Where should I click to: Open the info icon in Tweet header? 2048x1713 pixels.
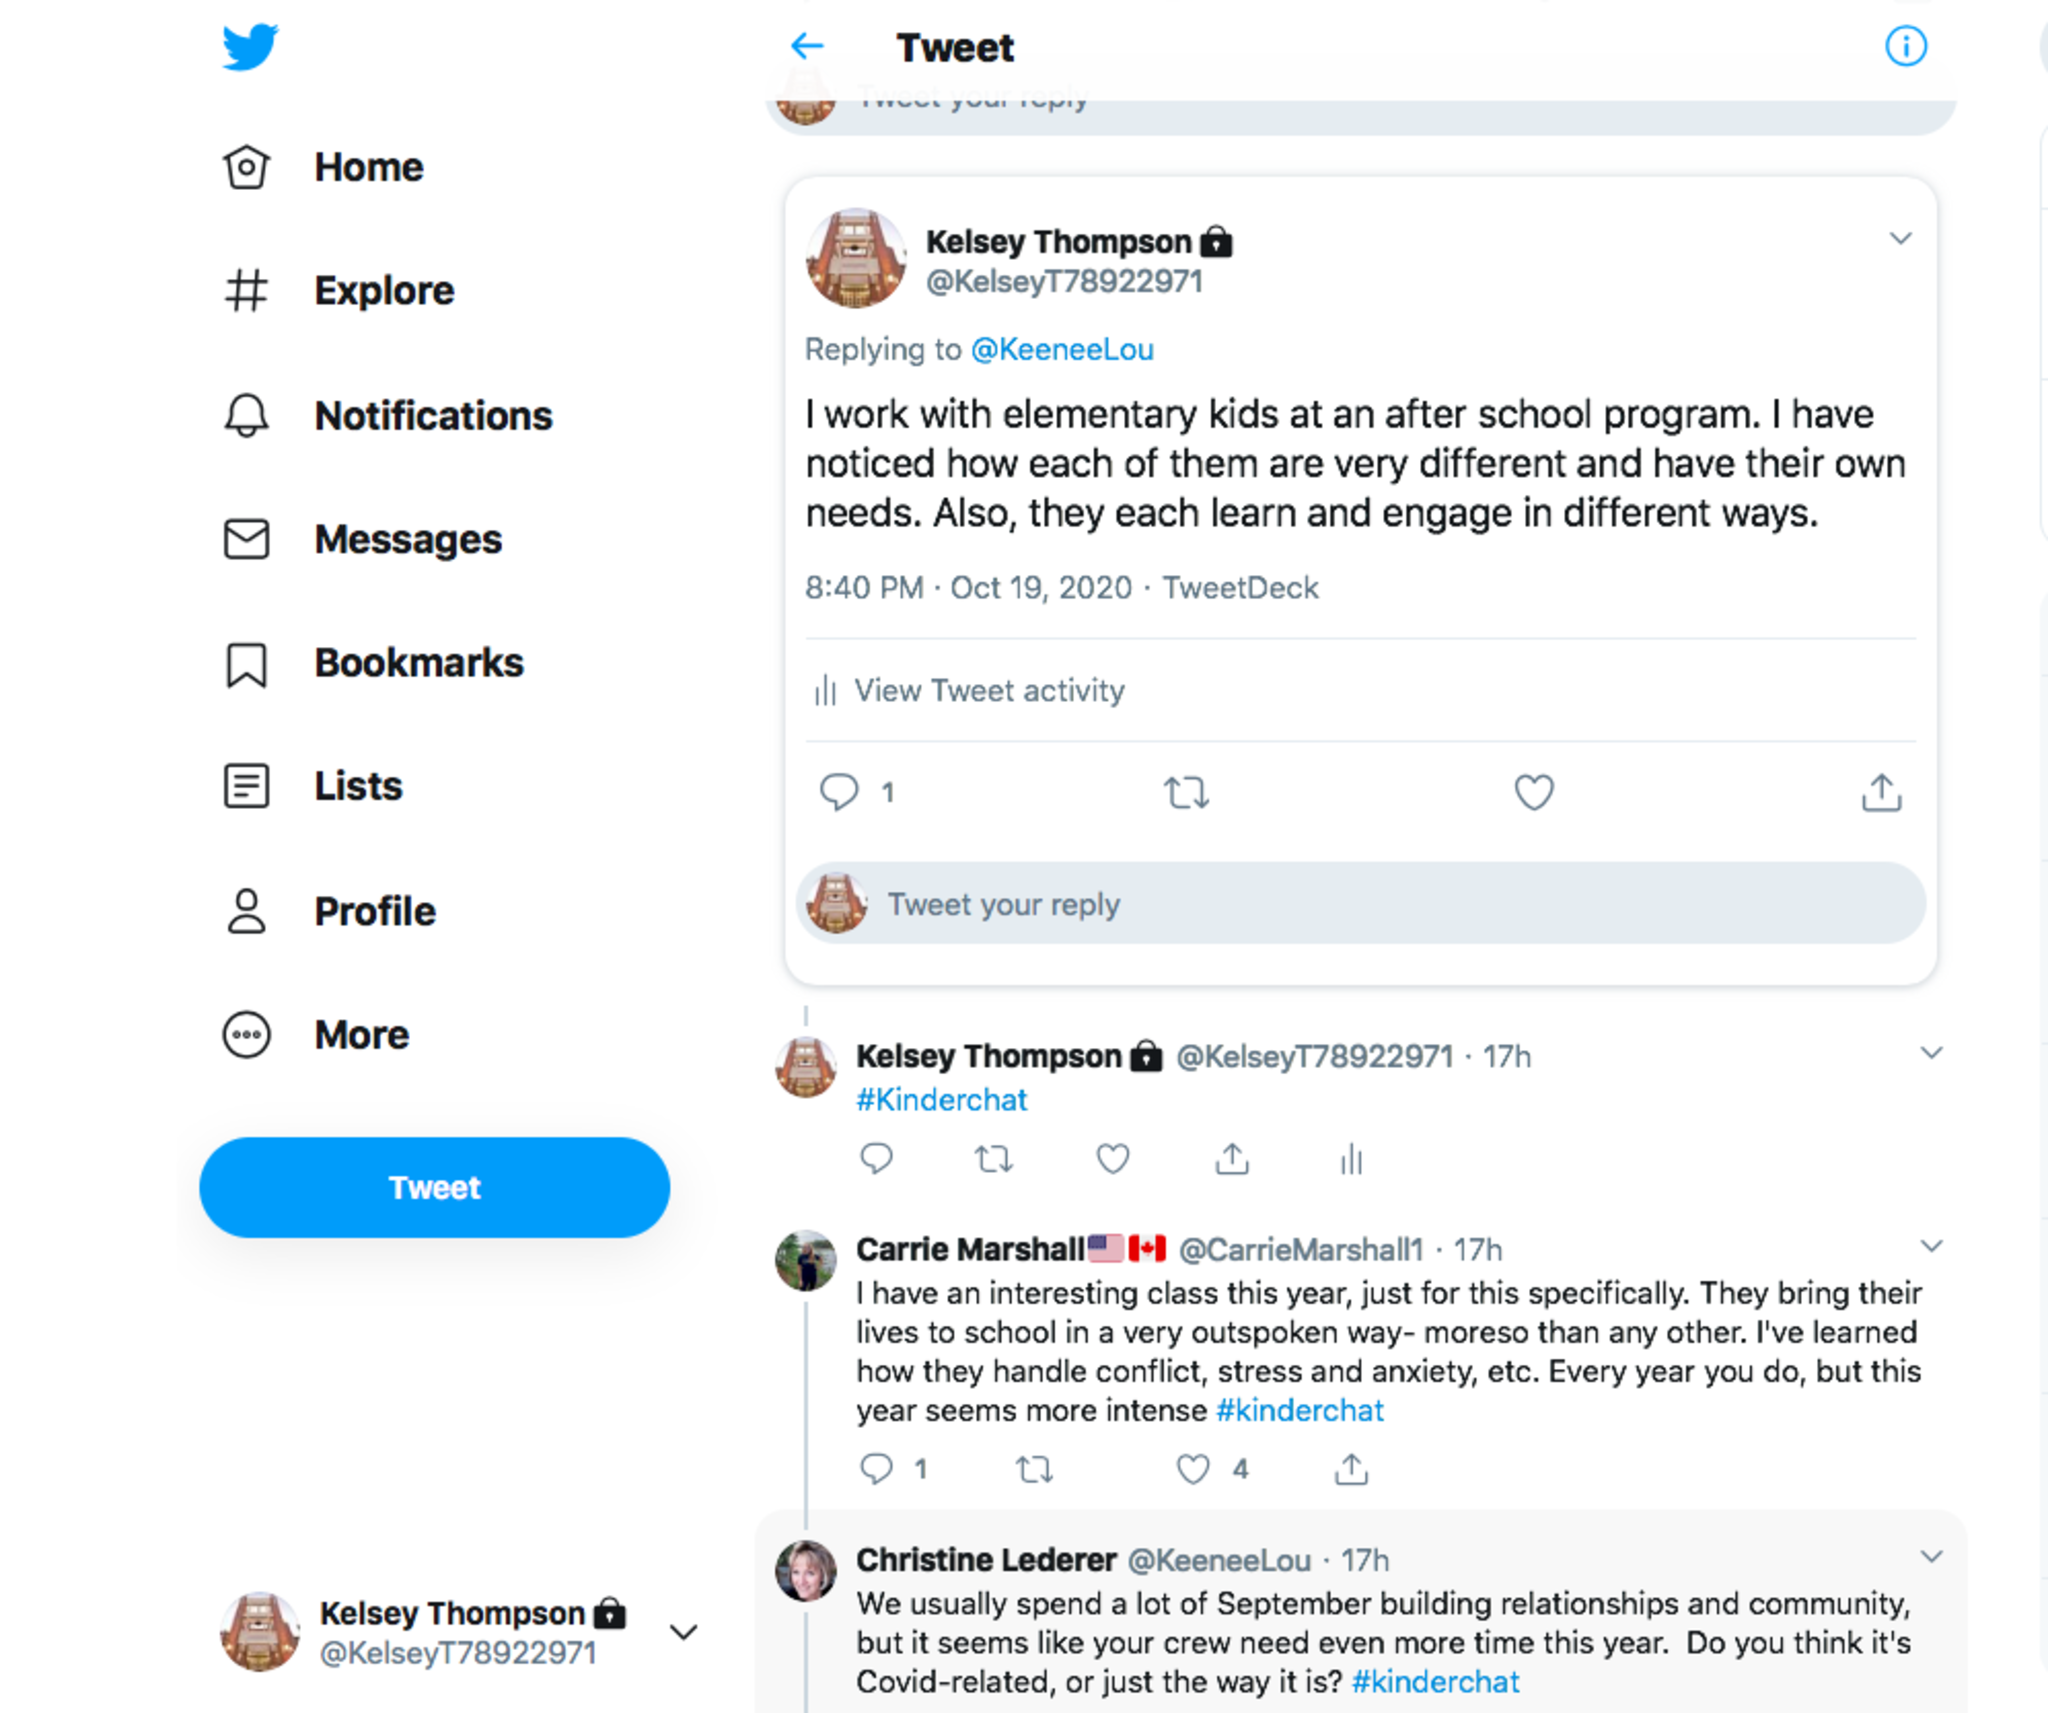(x=1905, y=46)
